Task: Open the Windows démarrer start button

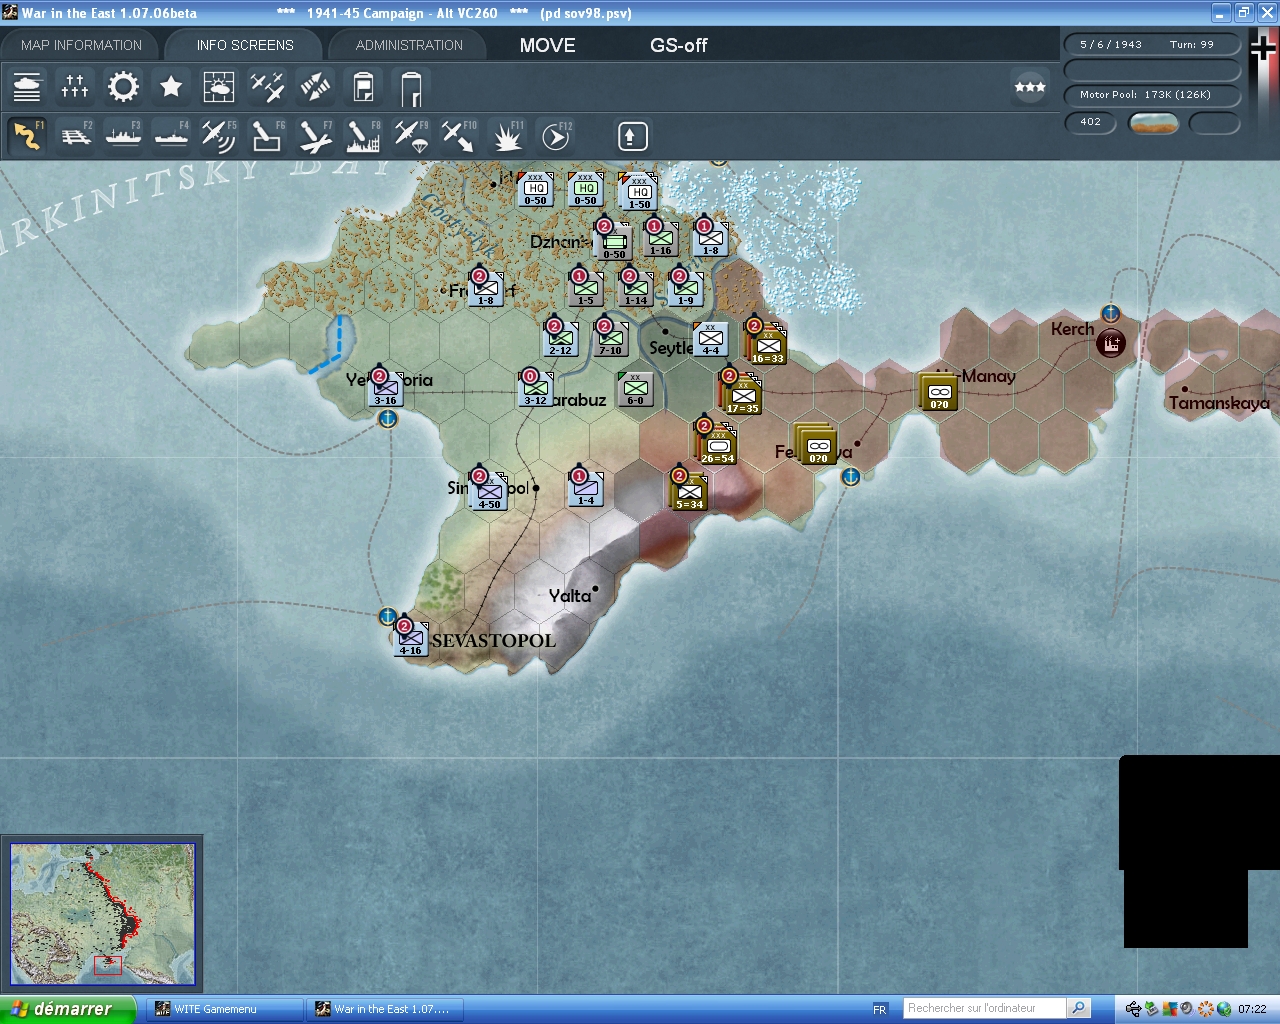Action: coord(67,1009)
